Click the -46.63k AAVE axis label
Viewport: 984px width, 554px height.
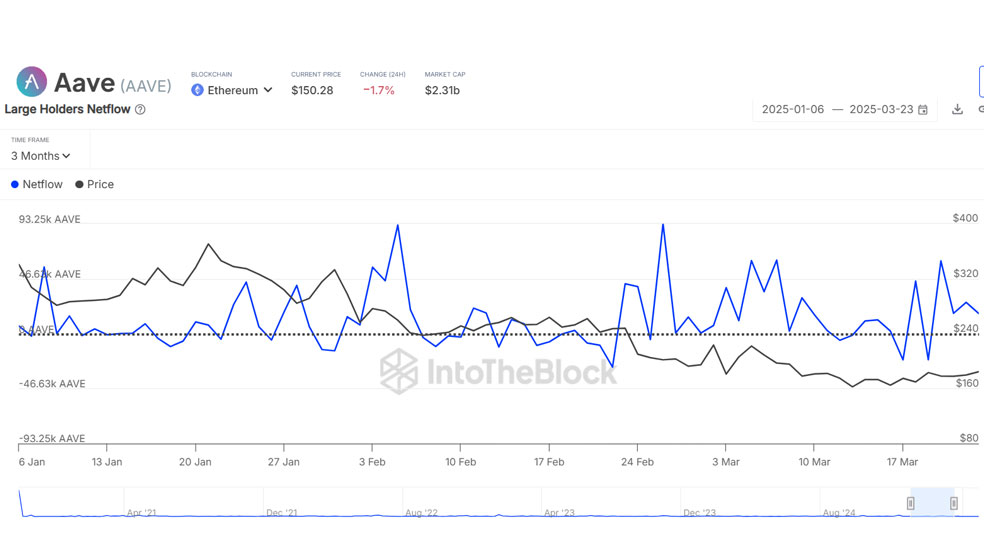tap(51, 384)
